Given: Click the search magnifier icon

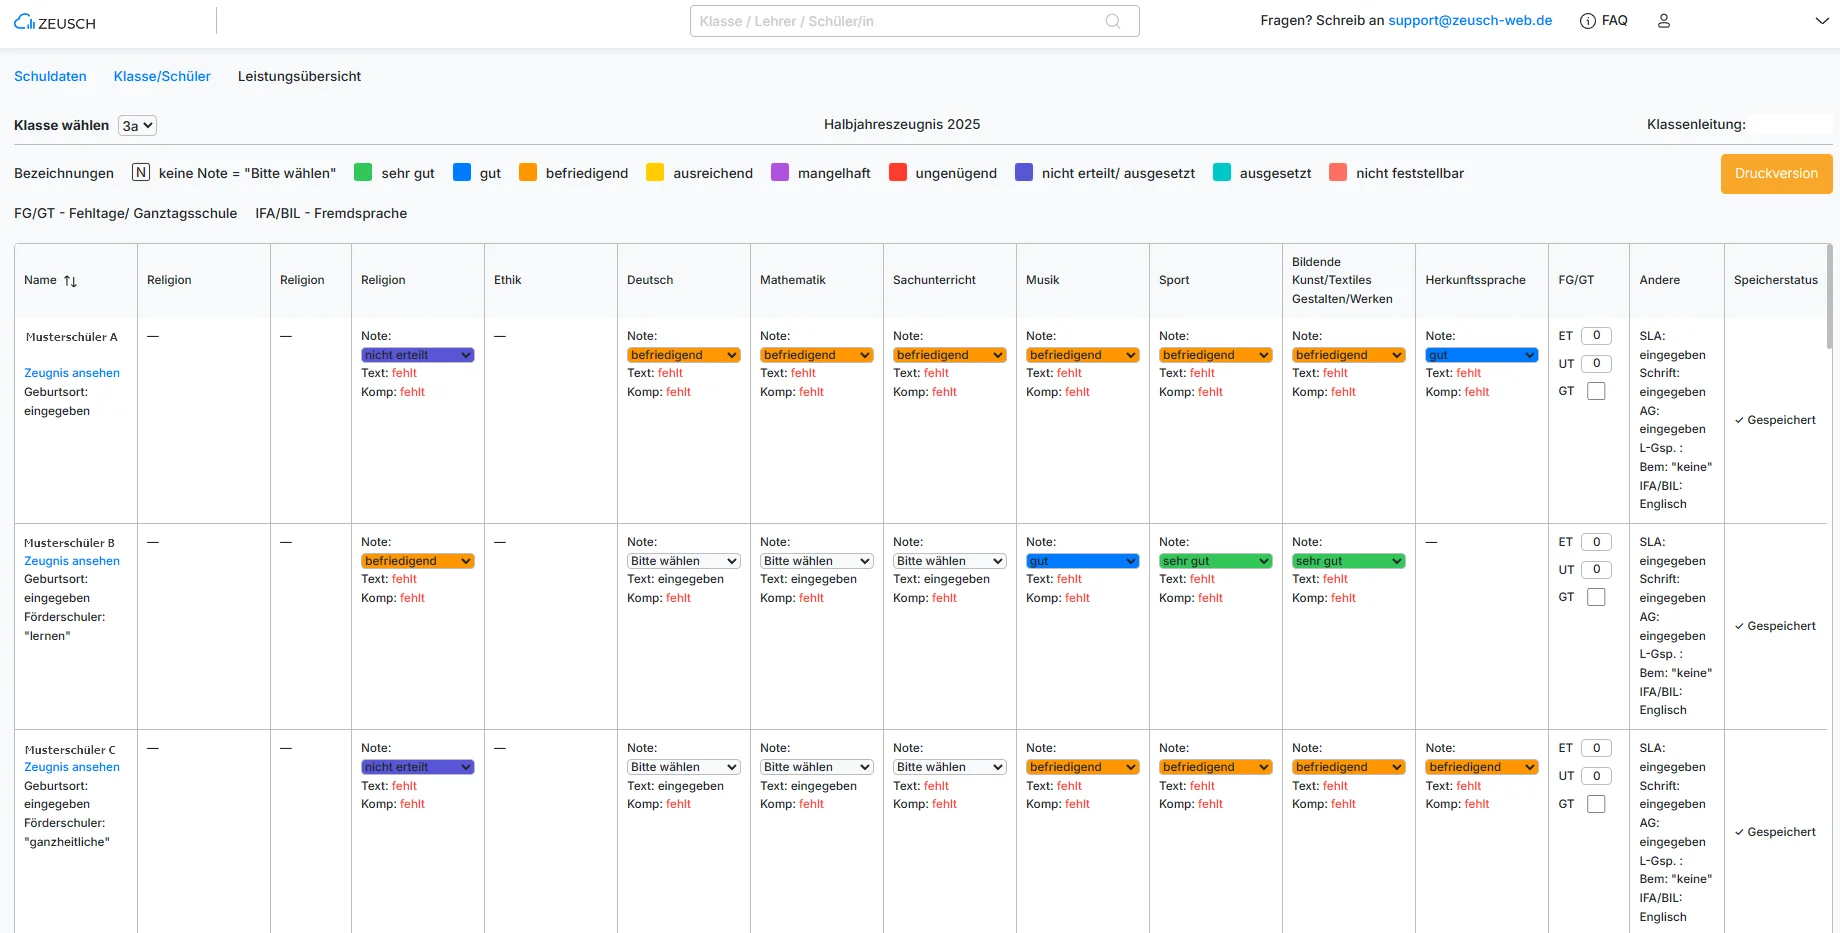Looking at the screenshot, I should (1112, 21).
